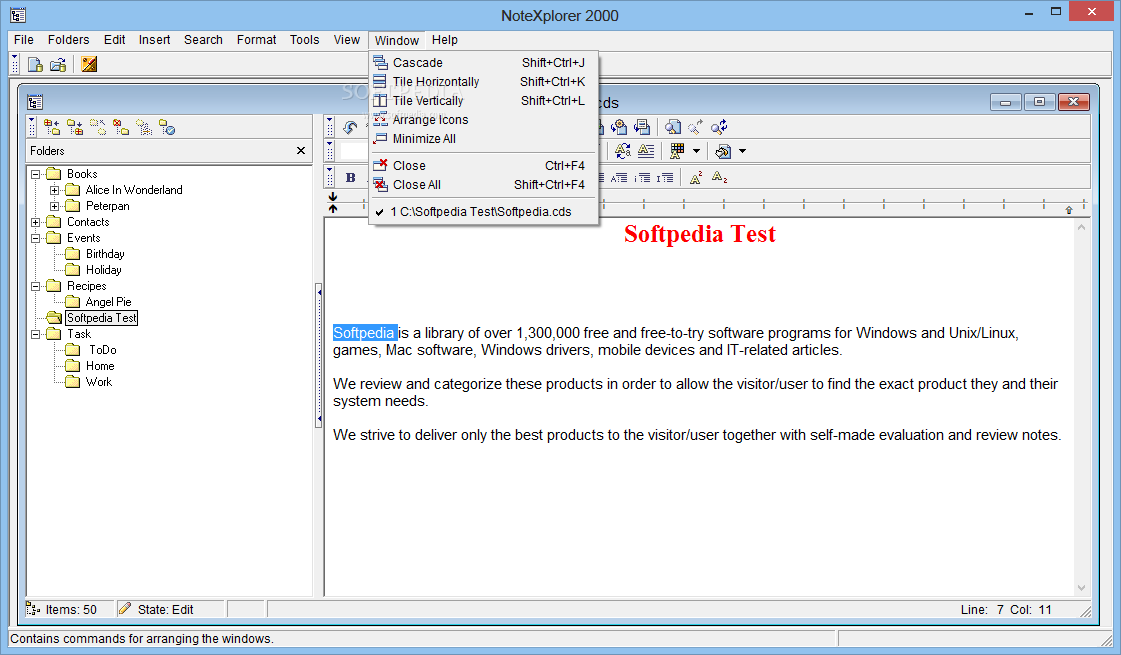
Task: Open the Format menu
Action: click(257, 40)
